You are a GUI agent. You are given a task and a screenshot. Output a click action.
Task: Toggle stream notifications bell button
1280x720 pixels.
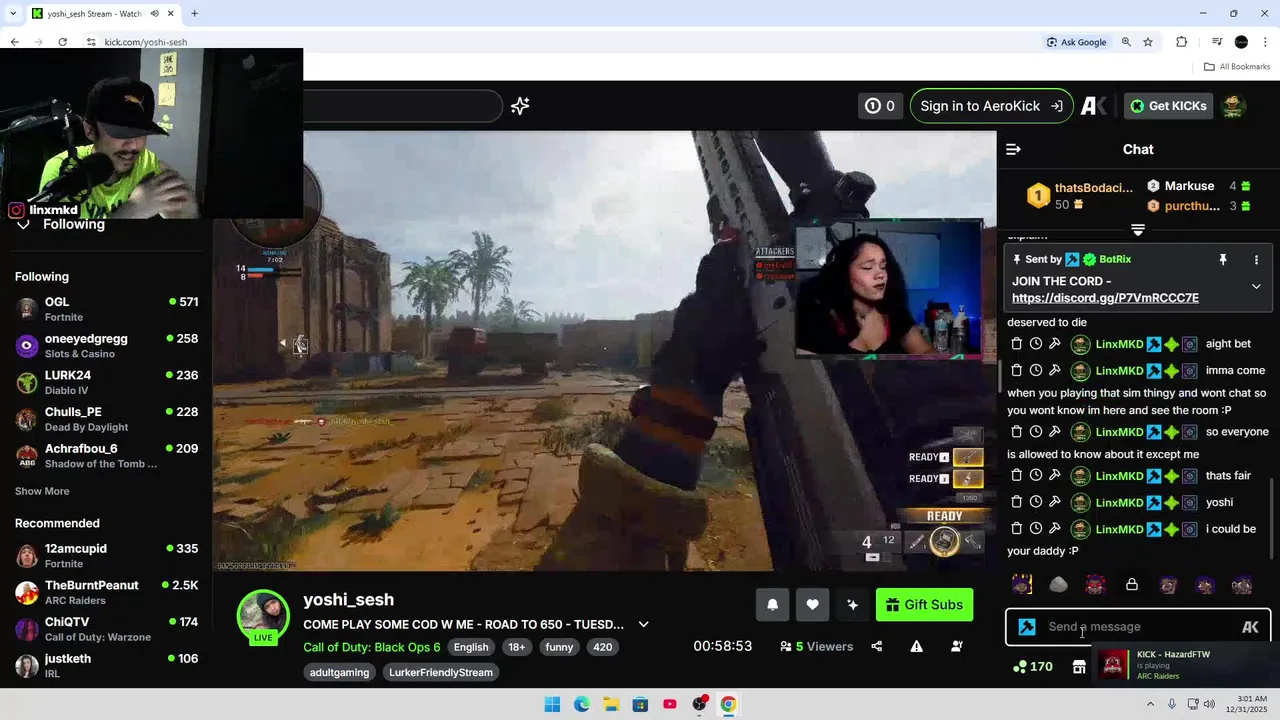[x=773, y=605]
